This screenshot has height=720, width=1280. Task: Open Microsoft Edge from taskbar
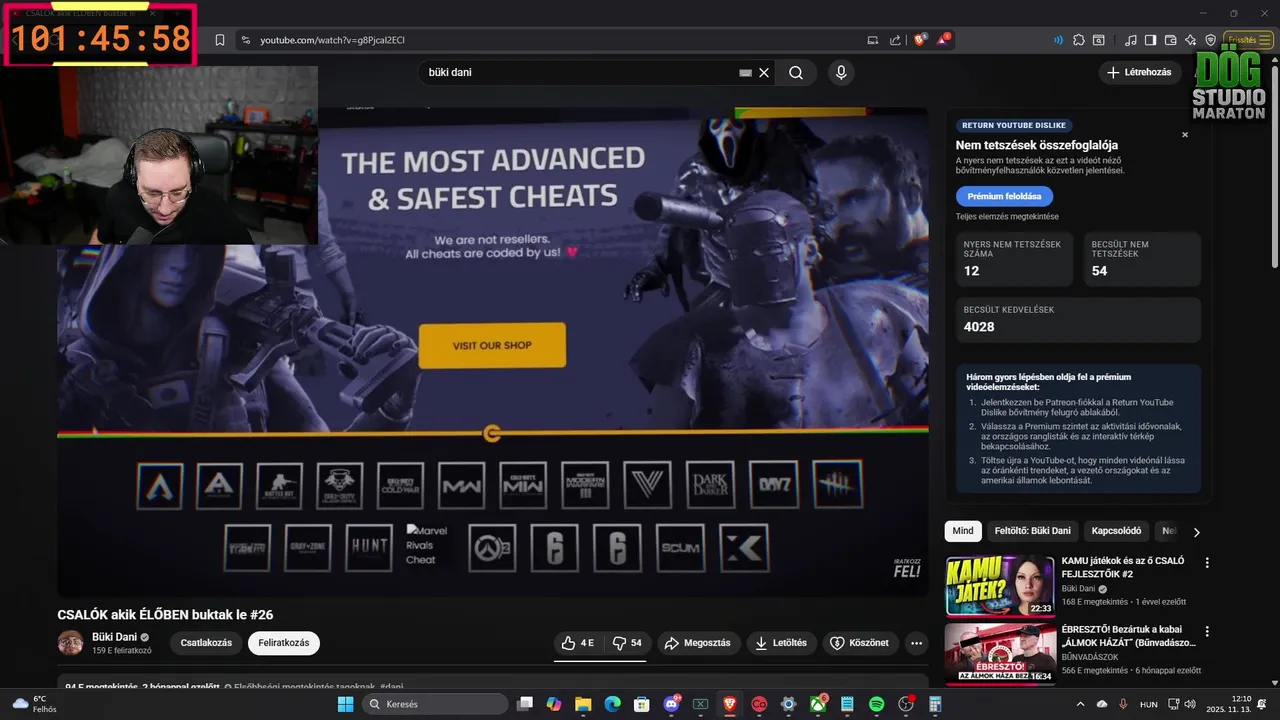point(612,704)
